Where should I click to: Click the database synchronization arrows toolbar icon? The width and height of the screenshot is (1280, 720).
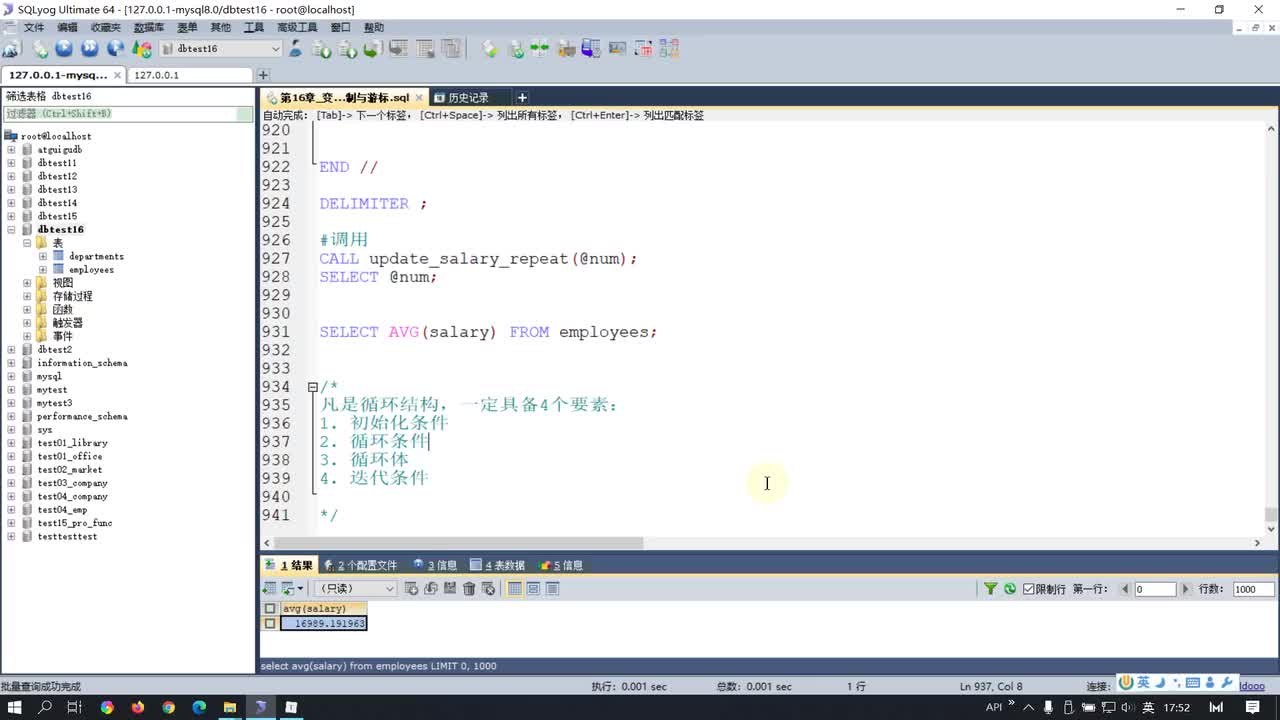point(540,48)
